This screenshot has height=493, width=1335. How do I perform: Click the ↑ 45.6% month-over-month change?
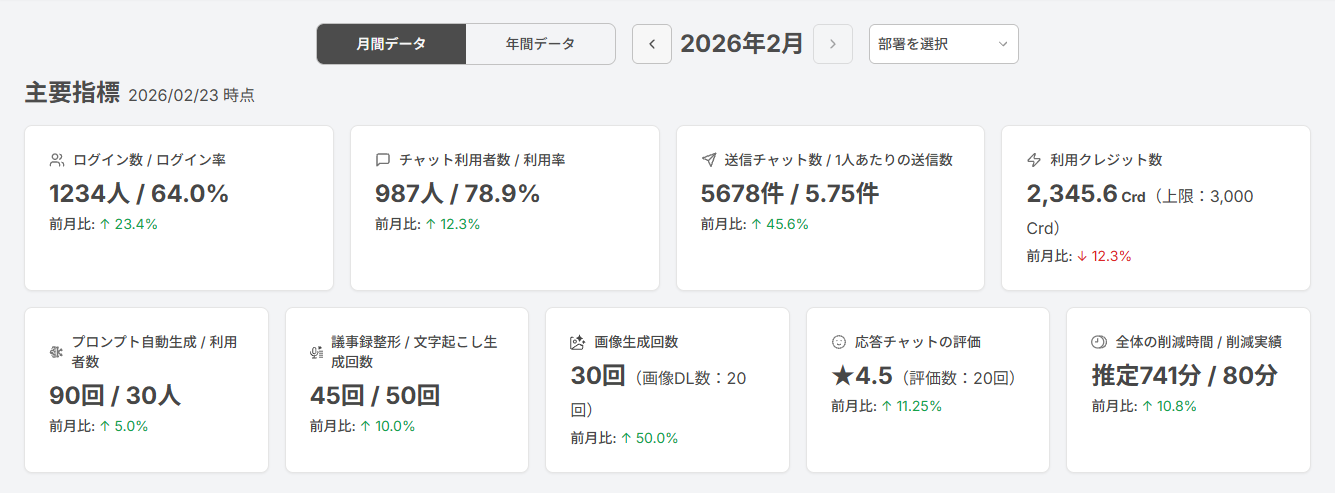point(780,224)
